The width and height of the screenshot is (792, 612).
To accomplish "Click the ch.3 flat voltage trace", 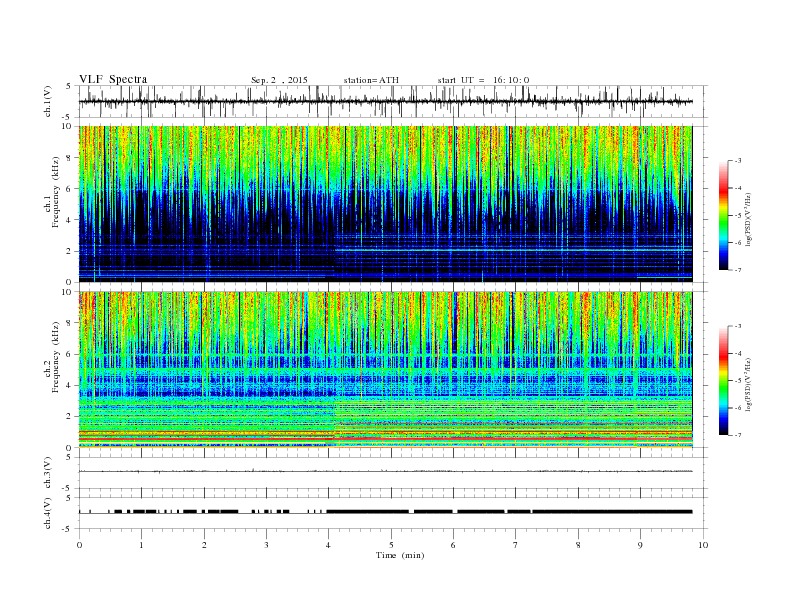I will coord(385,471).
